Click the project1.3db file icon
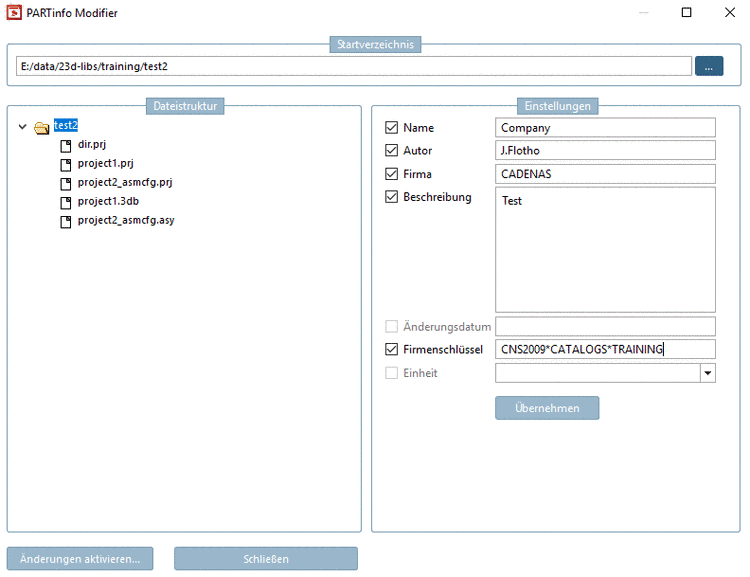This screenshot has height=577, width=750. (66, 203)
